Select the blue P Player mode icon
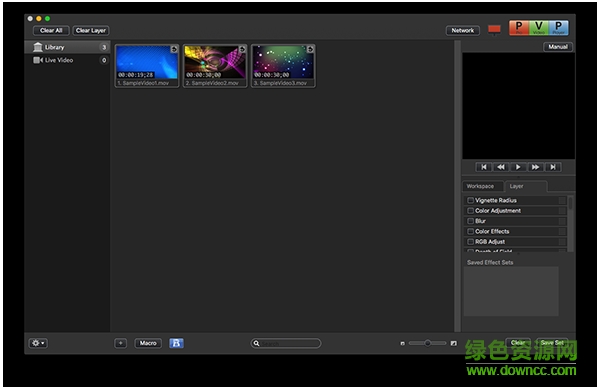The height and width of the screenshot is (389, 600). 558,28
